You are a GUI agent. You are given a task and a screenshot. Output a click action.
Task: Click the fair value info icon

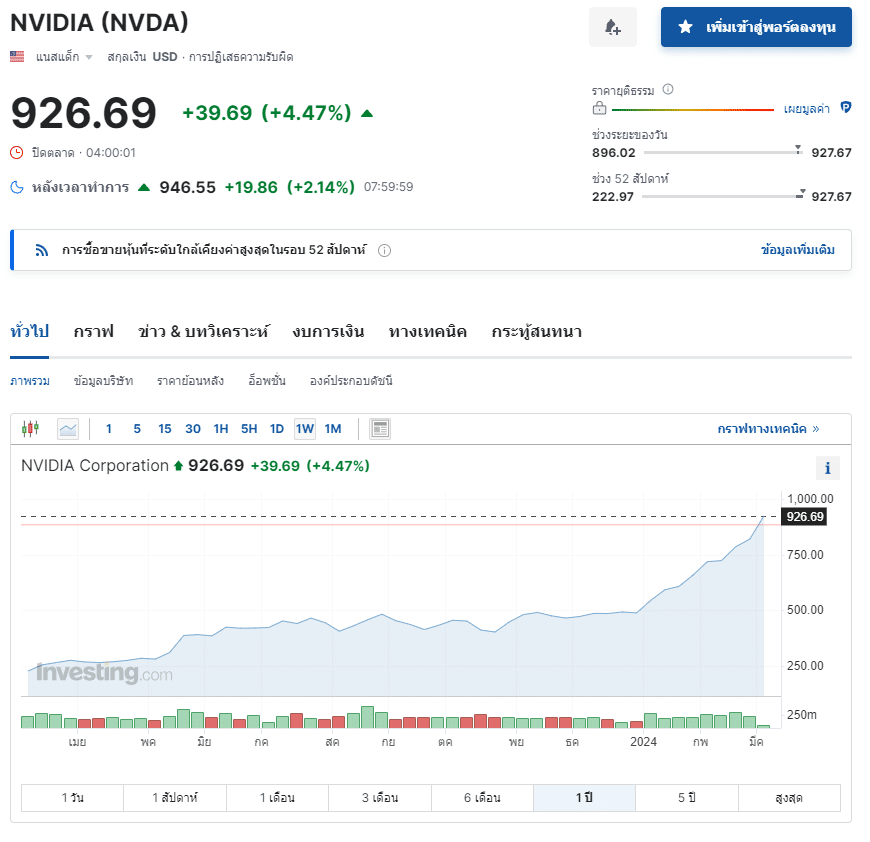(668, 89)
